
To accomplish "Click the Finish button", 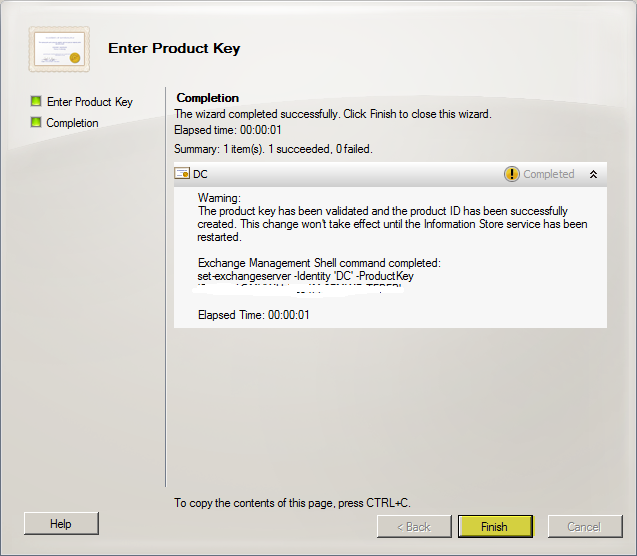I will coord(495,527).
